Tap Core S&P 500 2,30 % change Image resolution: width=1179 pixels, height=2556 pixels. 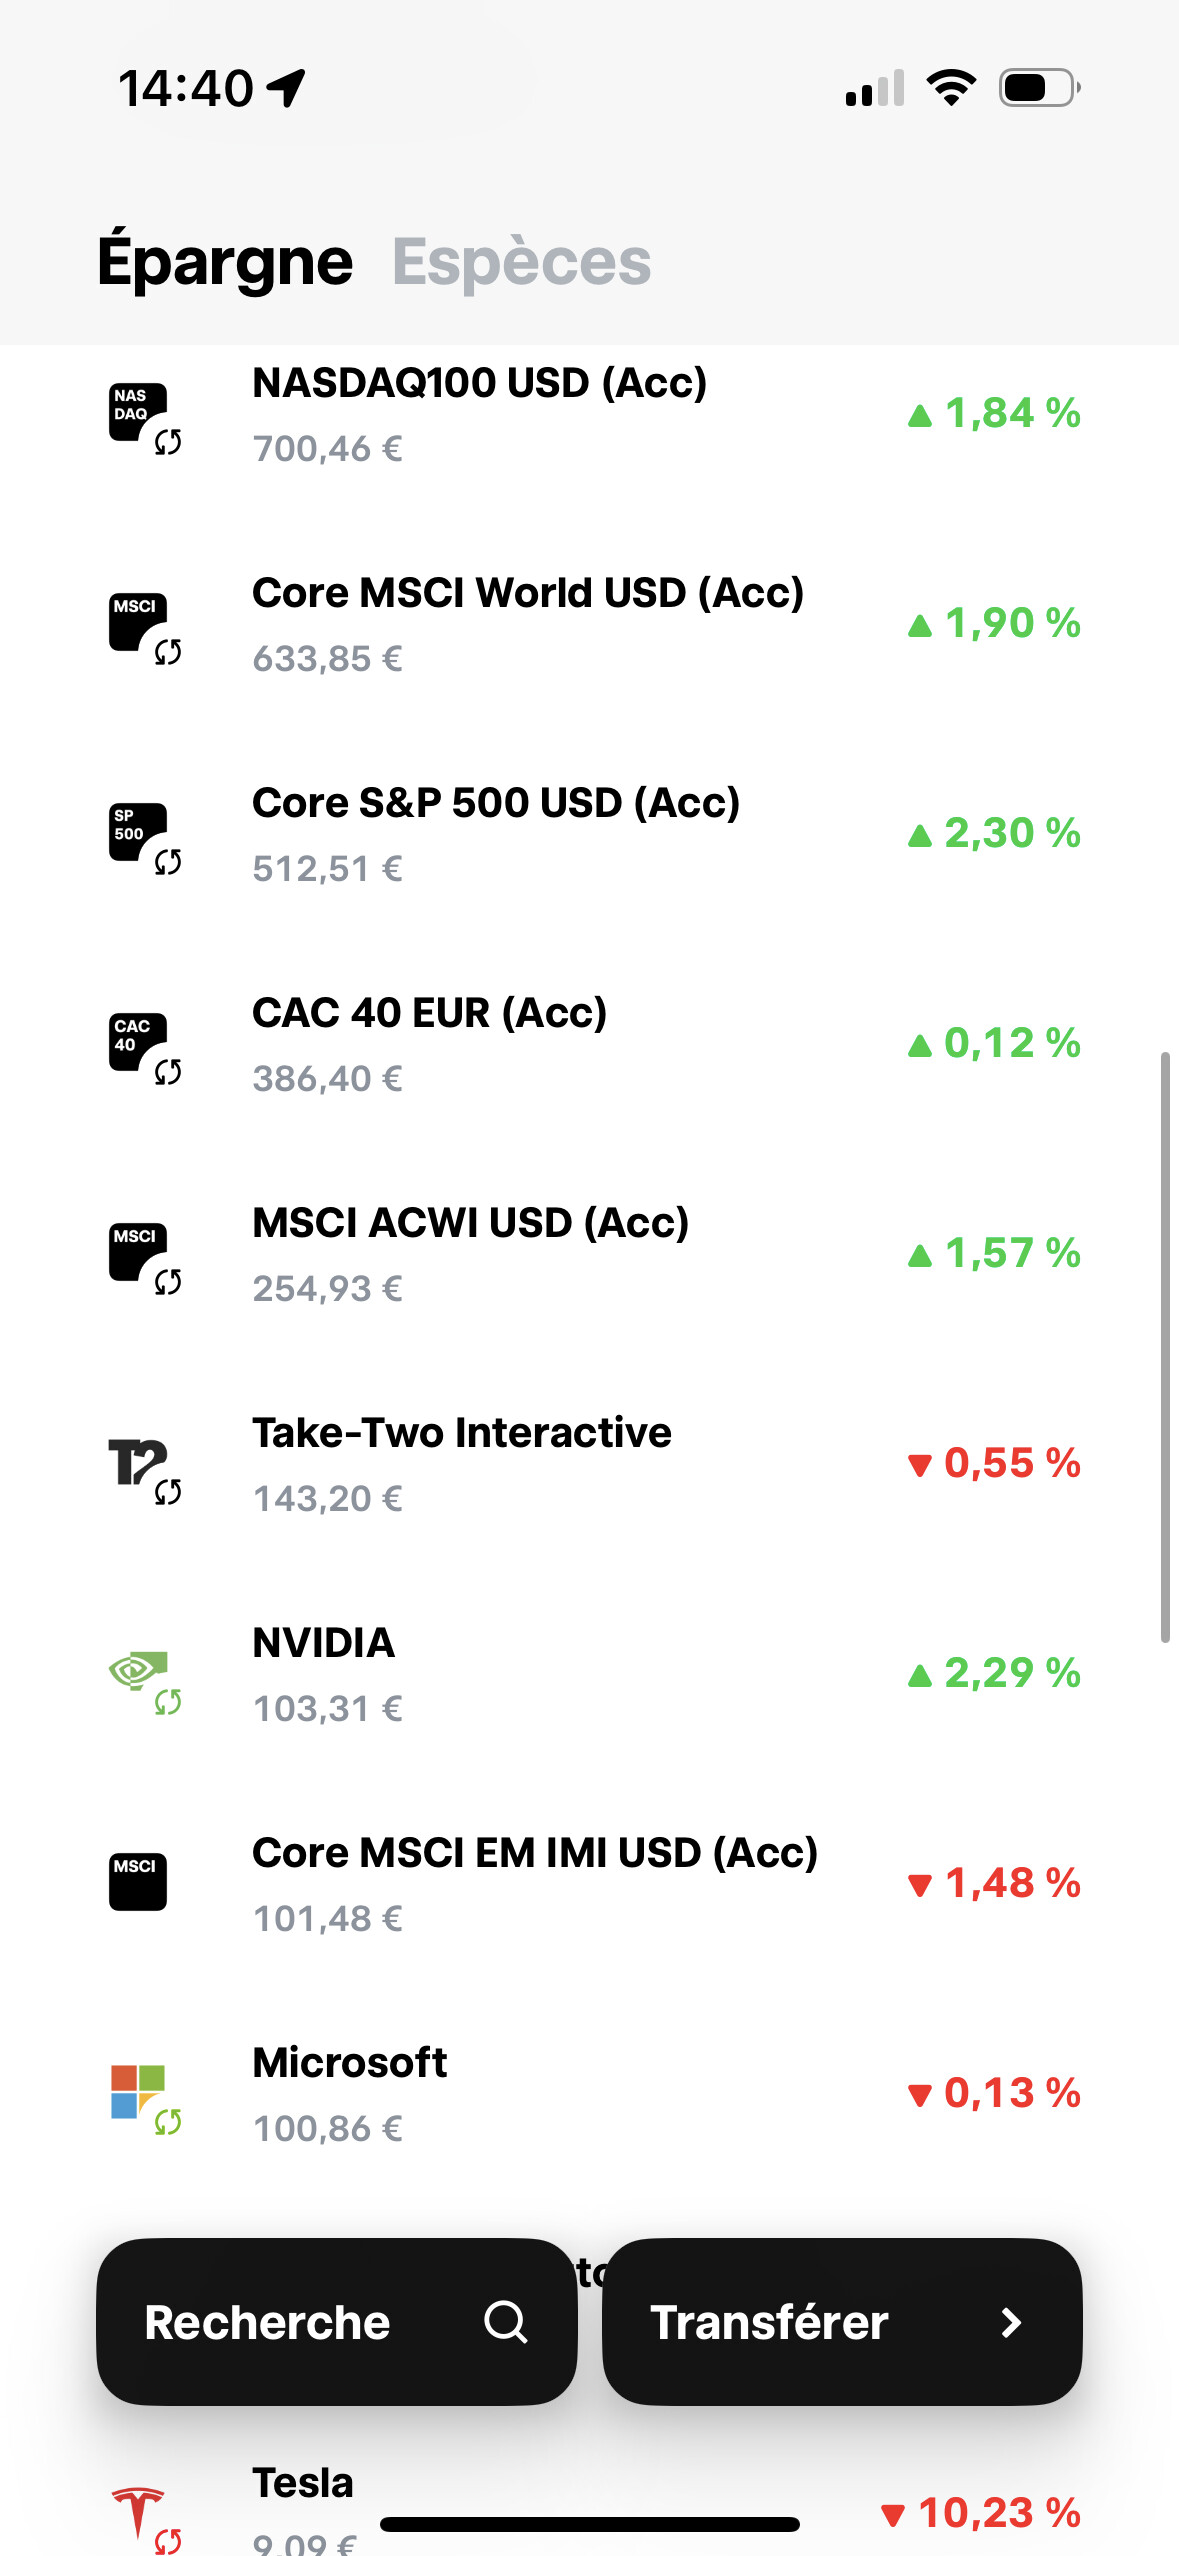pos(994,833)
